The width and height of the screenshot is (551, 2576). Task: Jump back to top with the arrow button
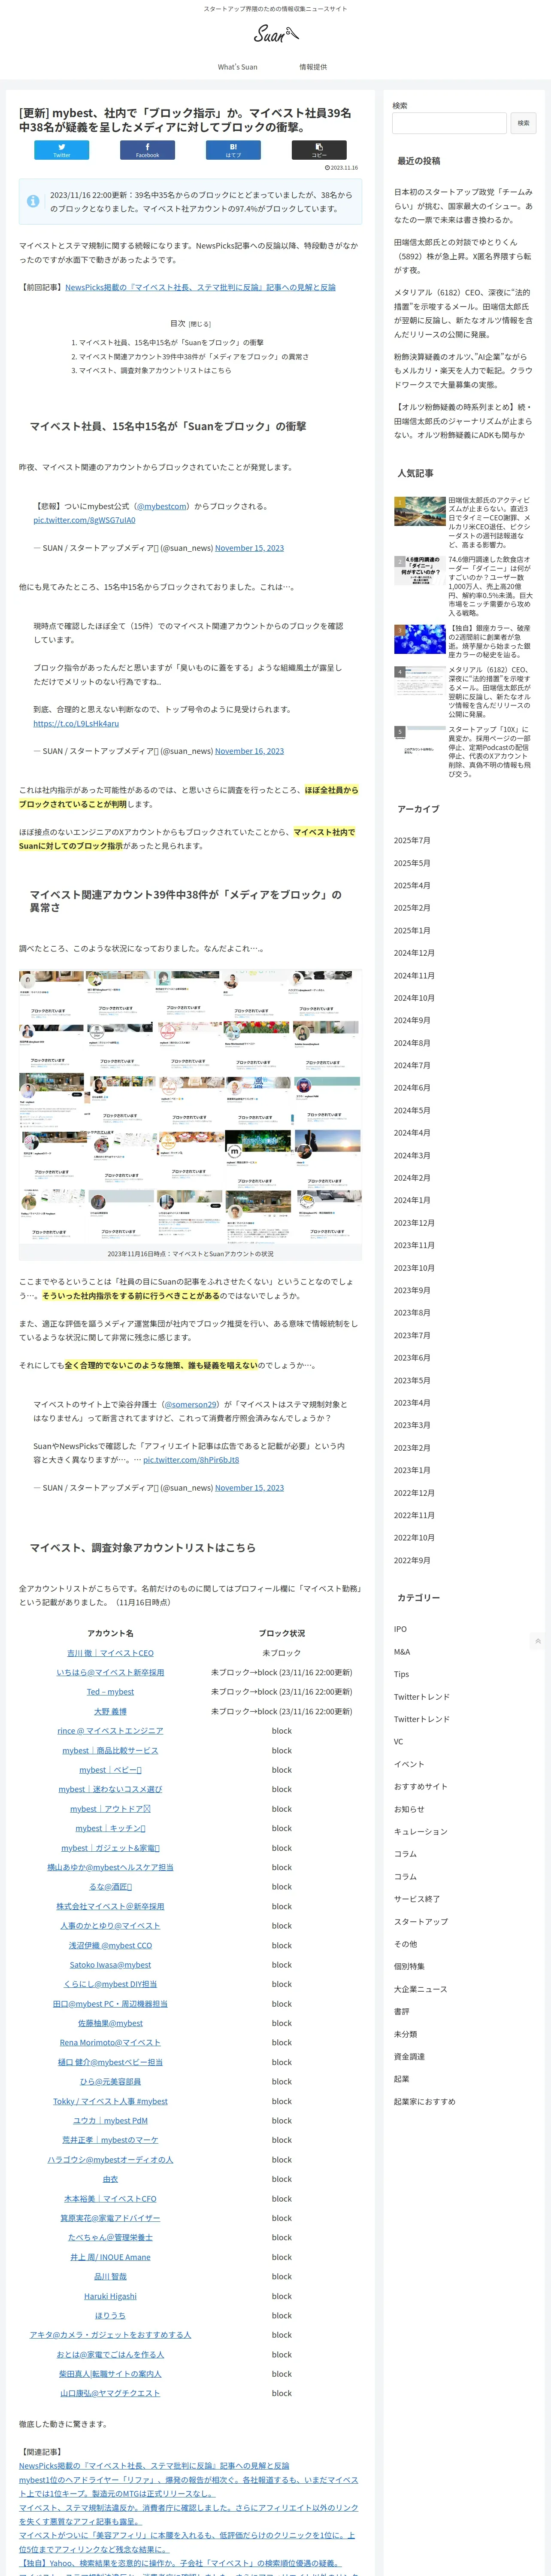coord(538,1641)
